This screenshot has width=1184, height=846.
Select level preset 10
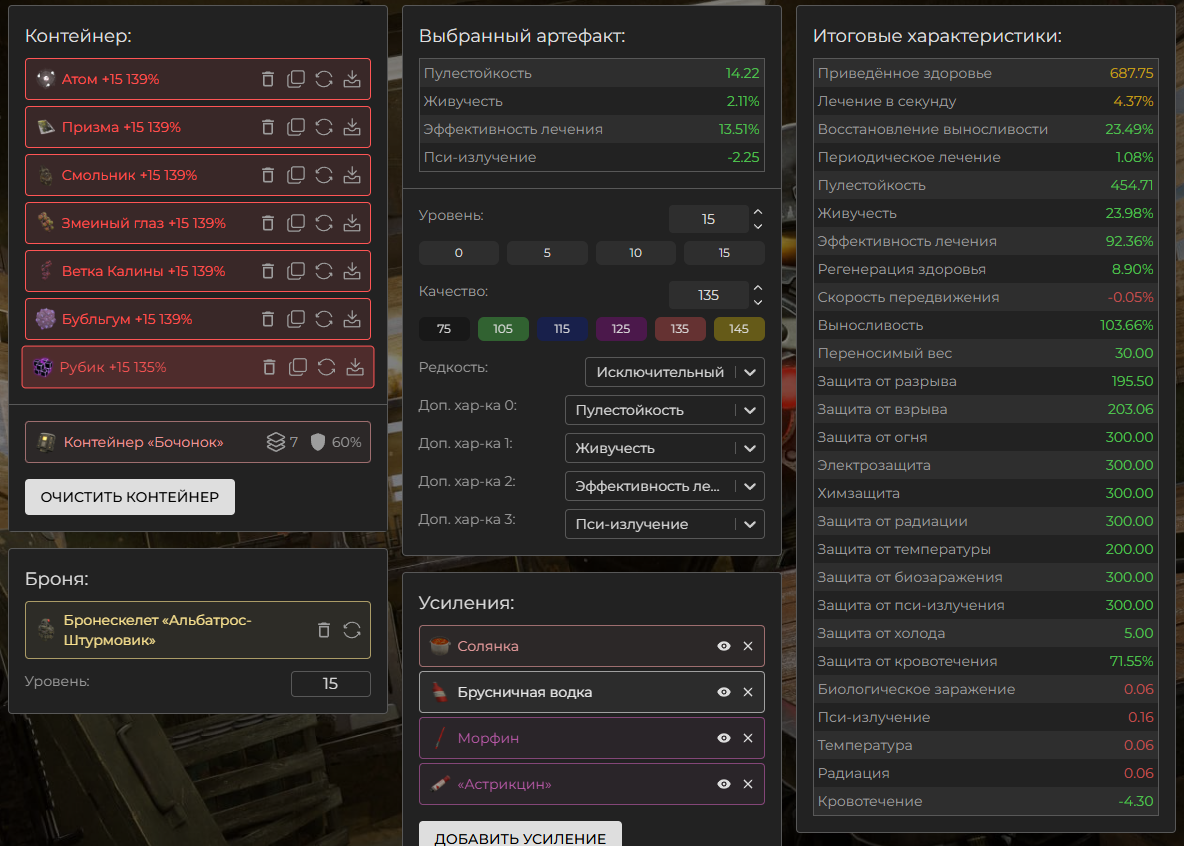[x=635, y=253]
